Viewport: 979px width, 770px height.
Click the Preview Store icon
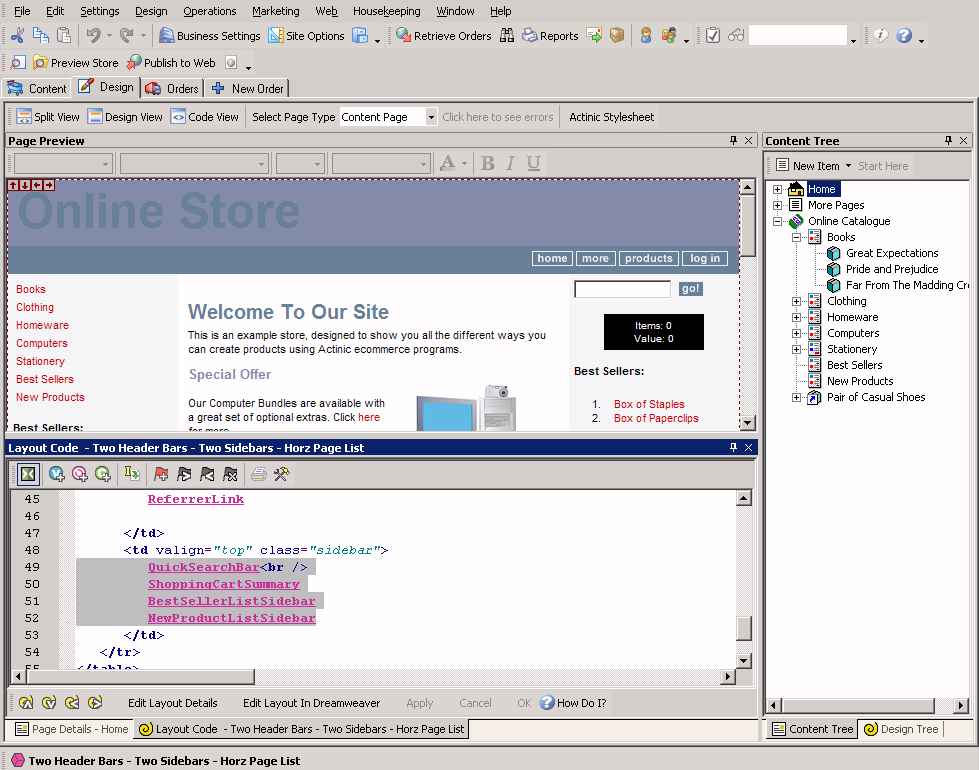pos(41,62)
